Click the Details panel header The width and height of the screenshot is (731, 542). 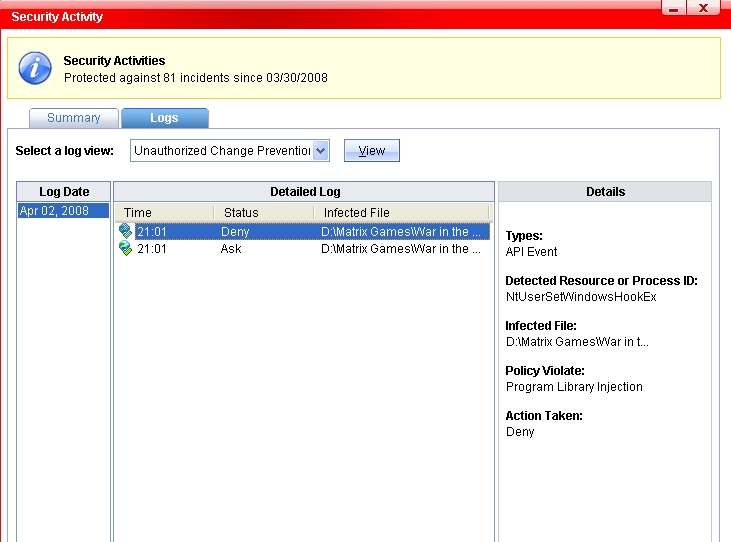click(605, 192)
